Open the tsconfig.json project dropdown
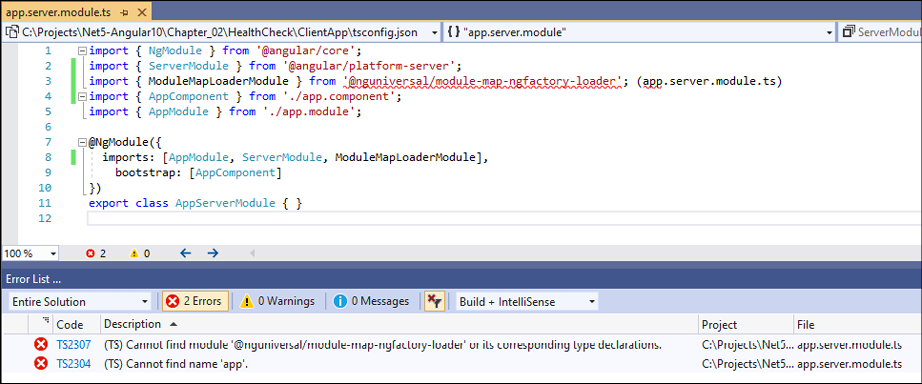 click(x=434, y=32)
